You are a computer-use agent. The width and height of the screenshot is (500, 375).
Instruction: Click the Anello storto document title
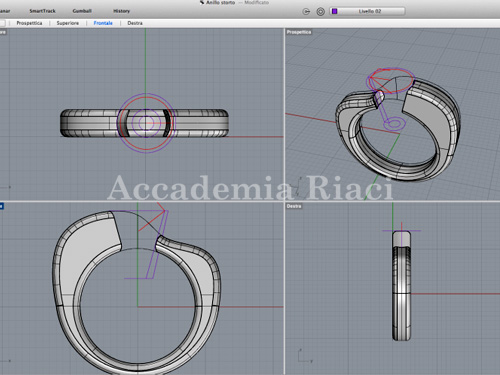click(220, 2)
